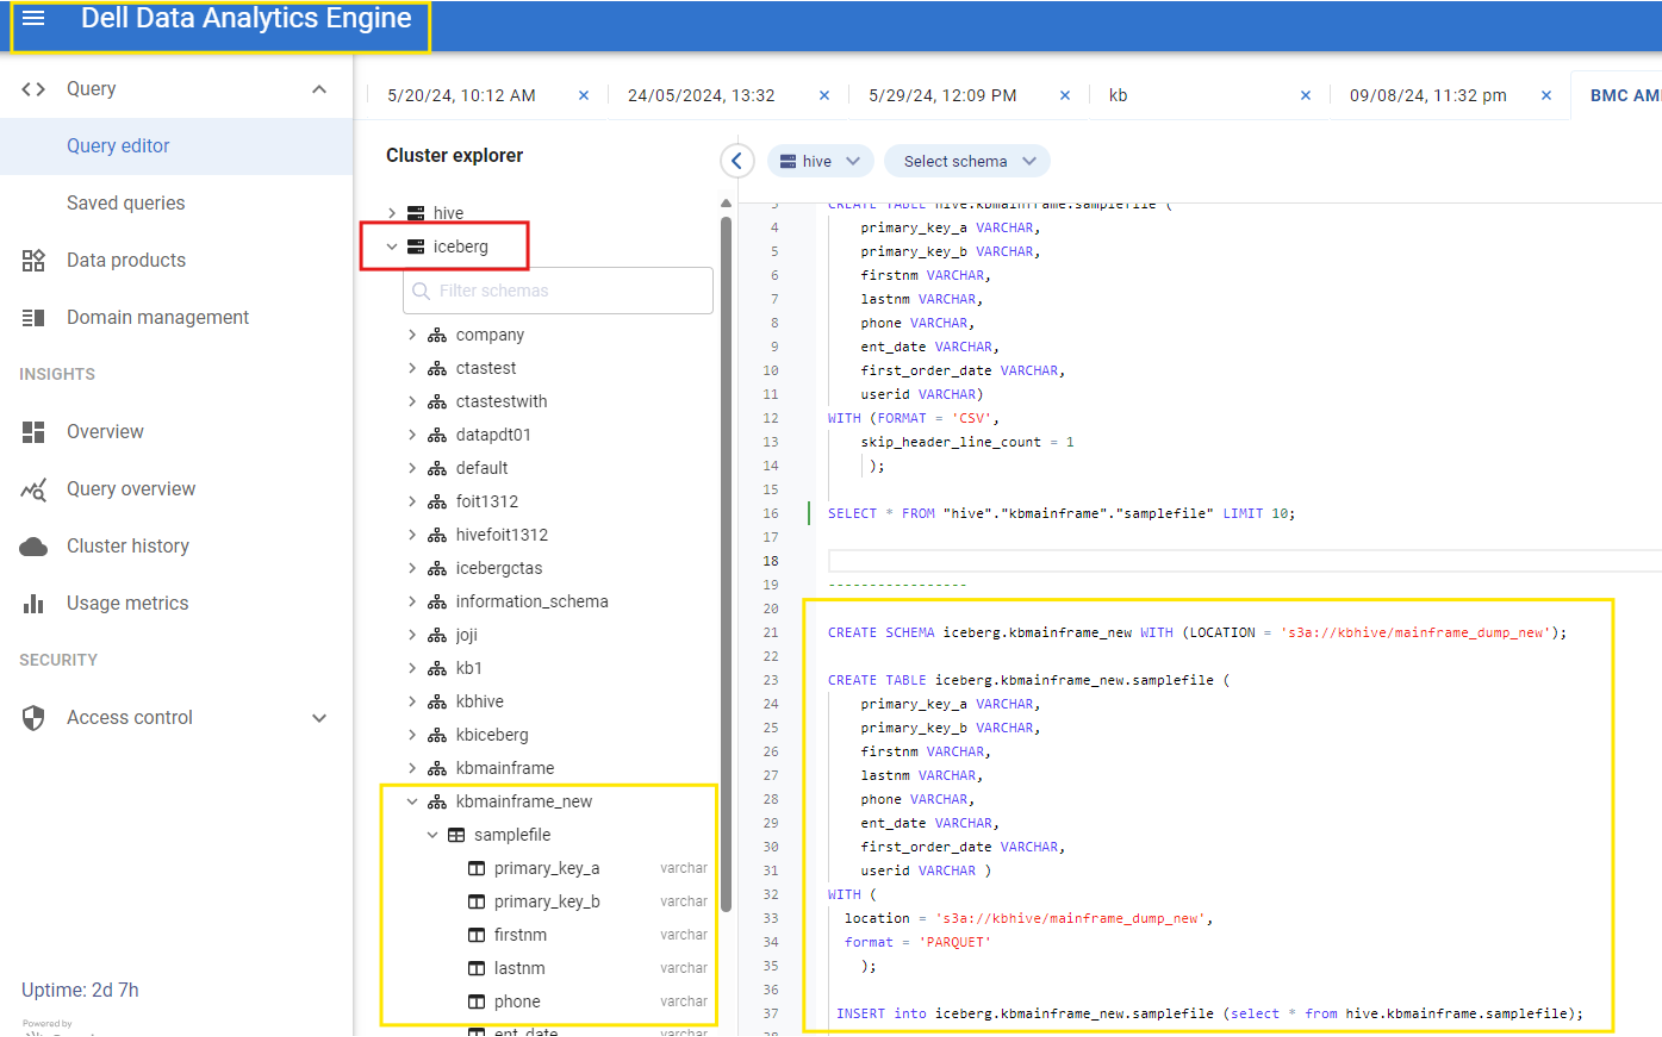Collapse cluster explorer with back arrow button
This screenshot has width=1662, height=1037.
(x=737, y=161)
